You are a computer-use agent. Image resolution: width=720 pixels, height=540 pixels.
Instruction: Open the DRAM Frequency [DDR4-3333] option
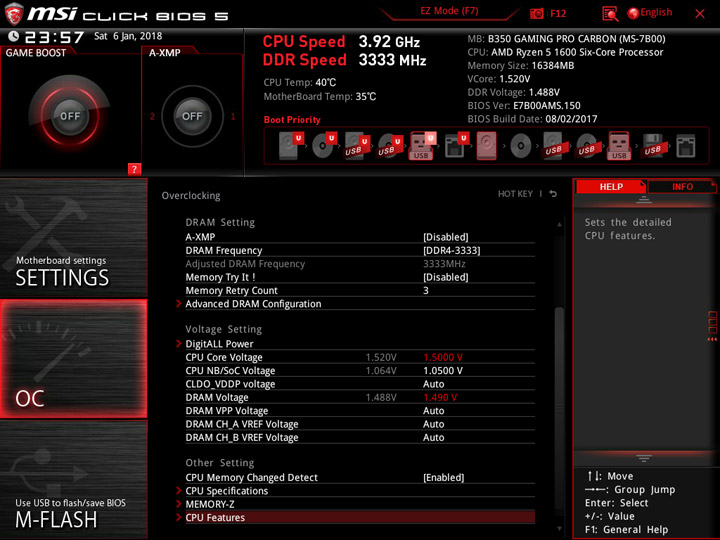click(x=452, y=250)
